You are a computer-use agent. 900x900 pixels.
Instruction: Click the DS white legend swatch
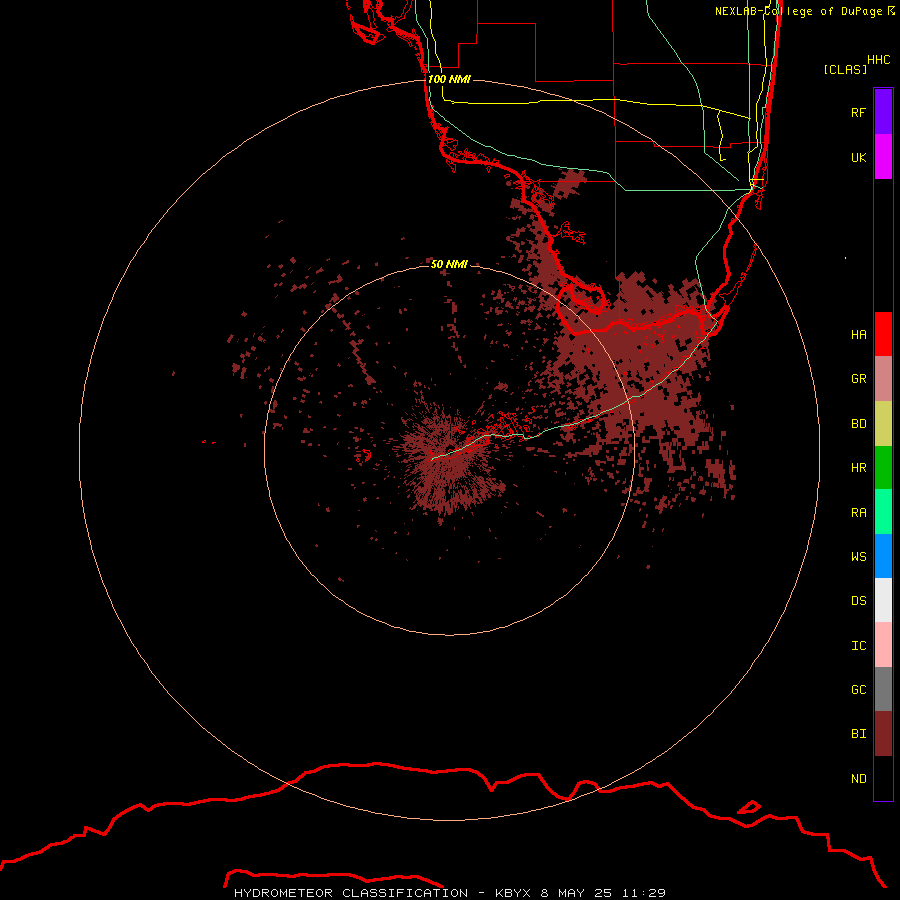[x=883, y=600]
